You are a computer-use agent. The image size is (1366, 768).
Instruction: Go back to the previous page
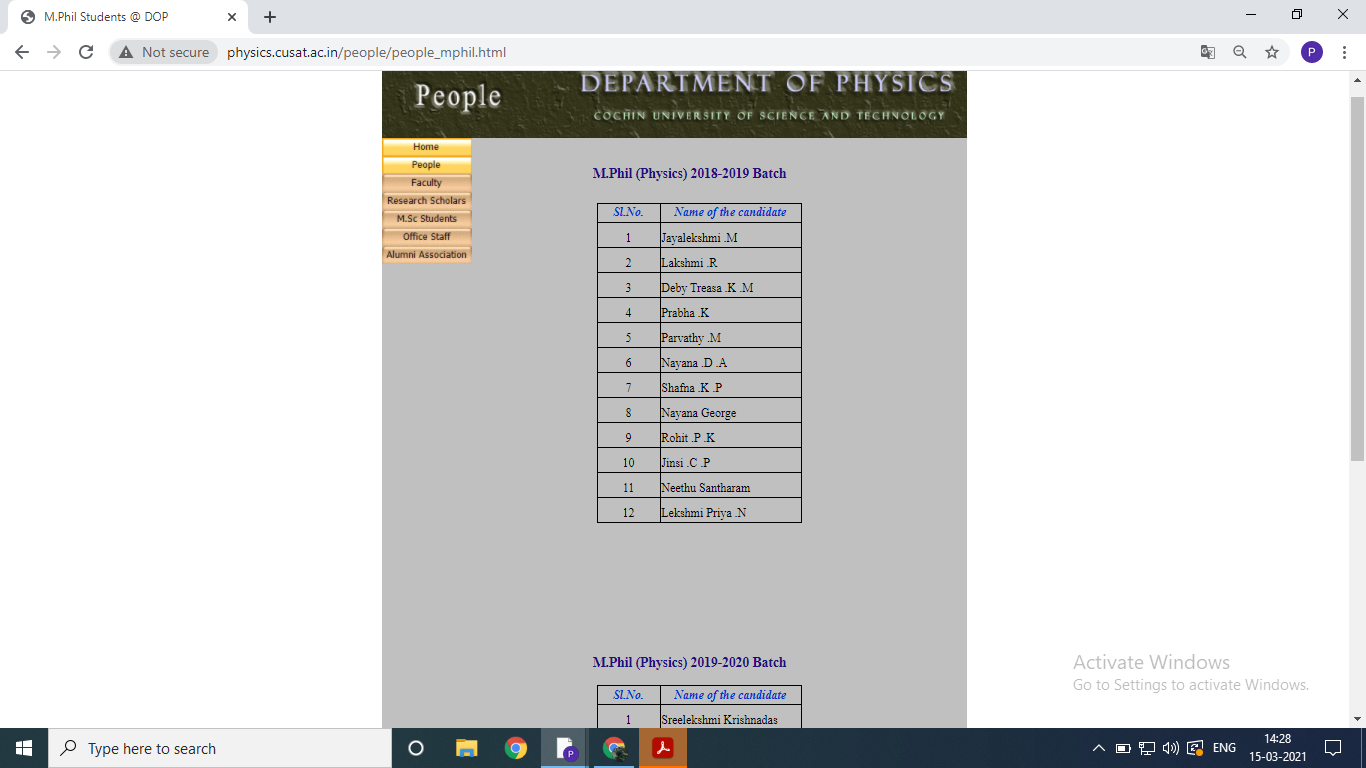coord(22,52)
